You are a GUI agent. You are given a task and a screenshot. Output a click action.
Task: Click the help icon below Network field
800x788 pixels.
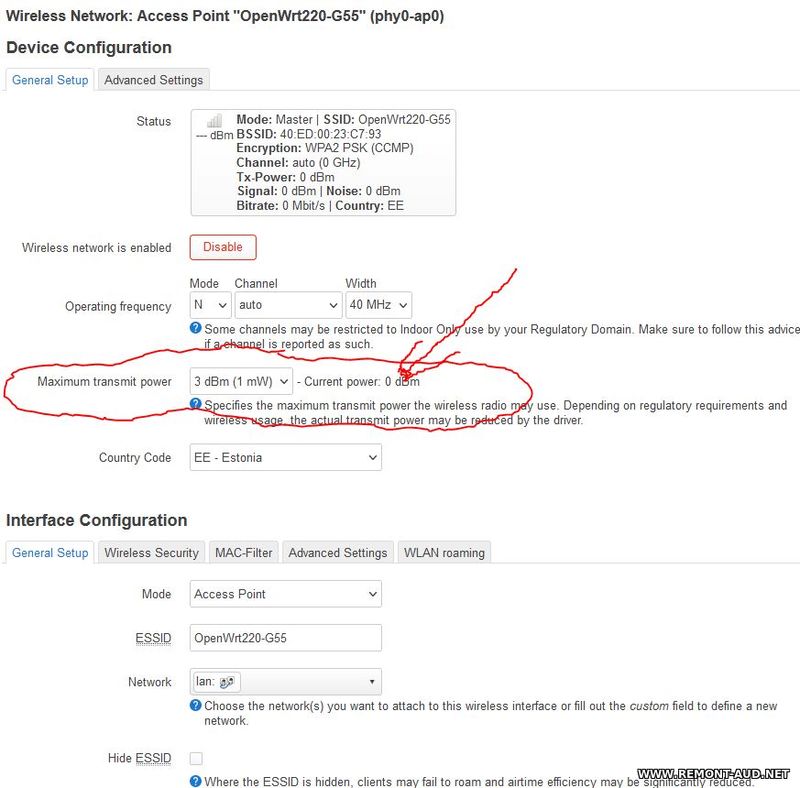click(x=196, y=706)
